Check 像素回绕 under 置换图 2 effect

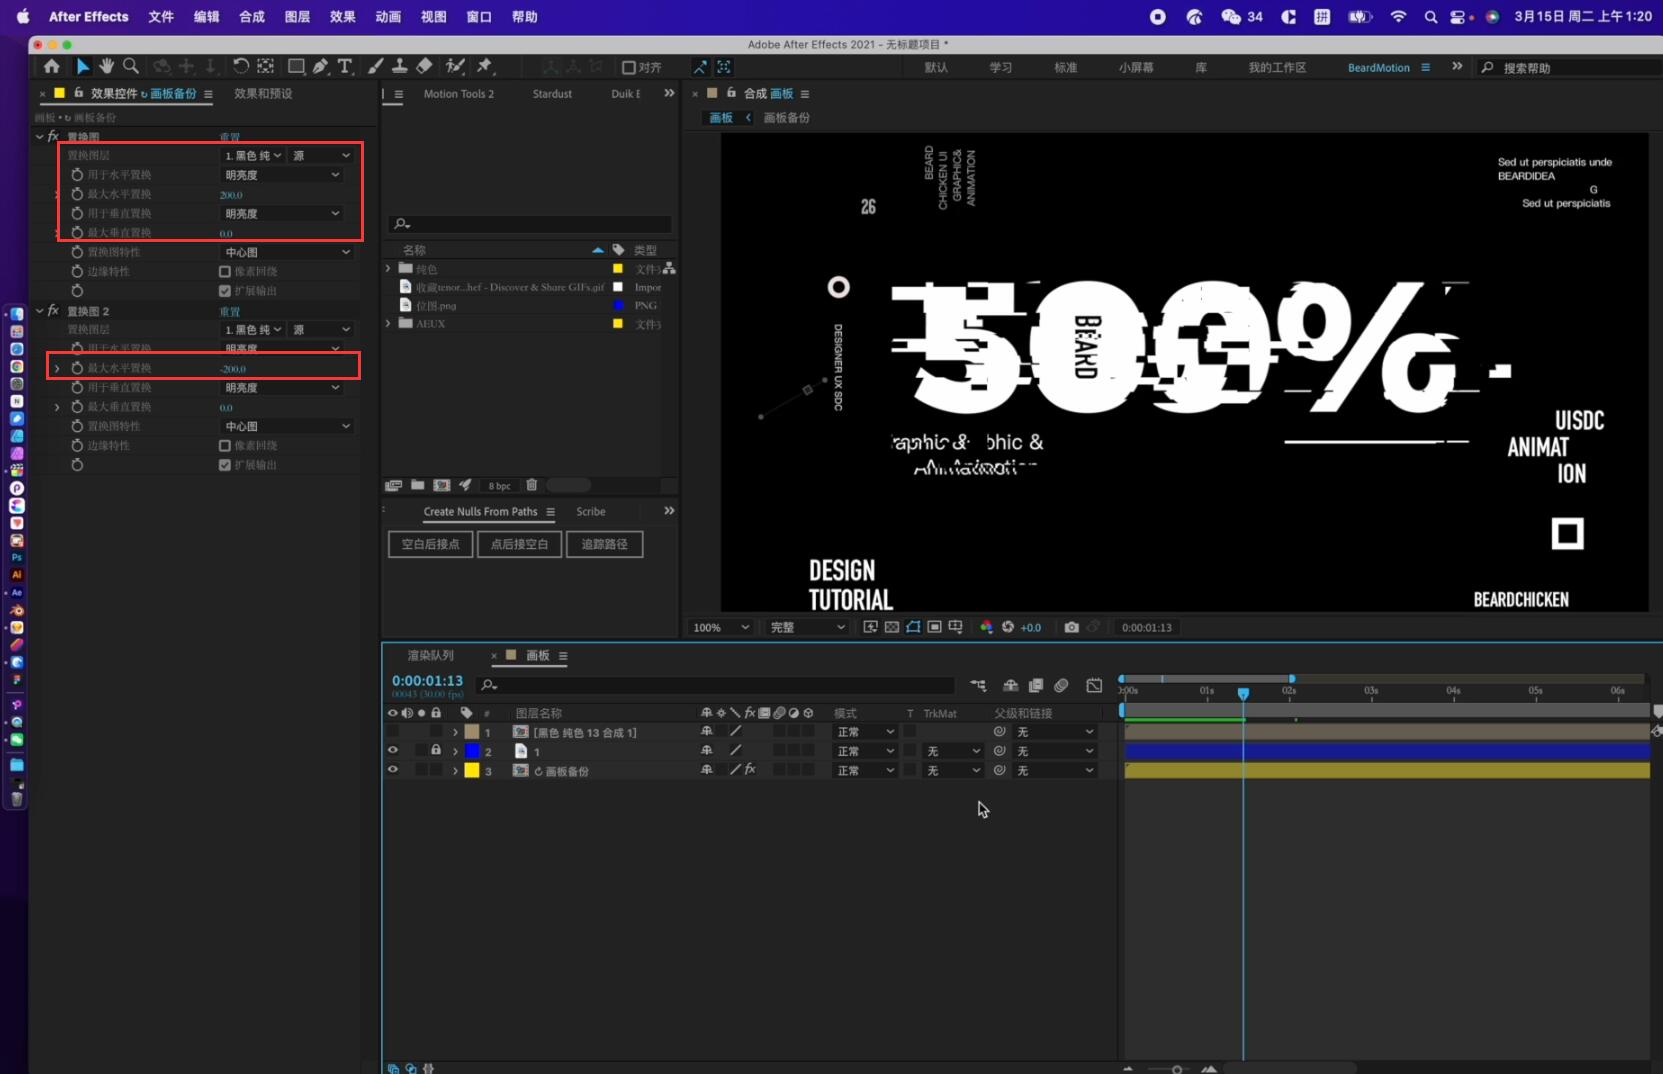(225, 446)
